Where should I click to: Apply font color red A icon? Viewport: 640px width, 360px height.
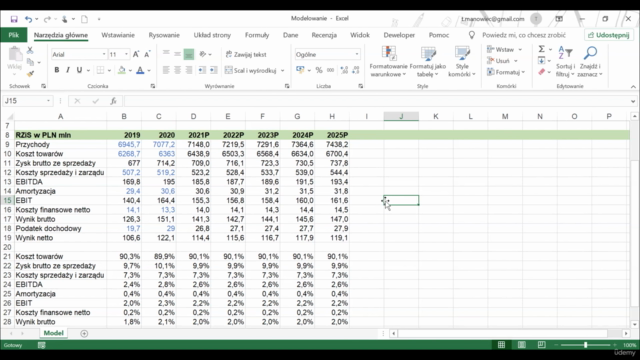click(x=140, y=70)
